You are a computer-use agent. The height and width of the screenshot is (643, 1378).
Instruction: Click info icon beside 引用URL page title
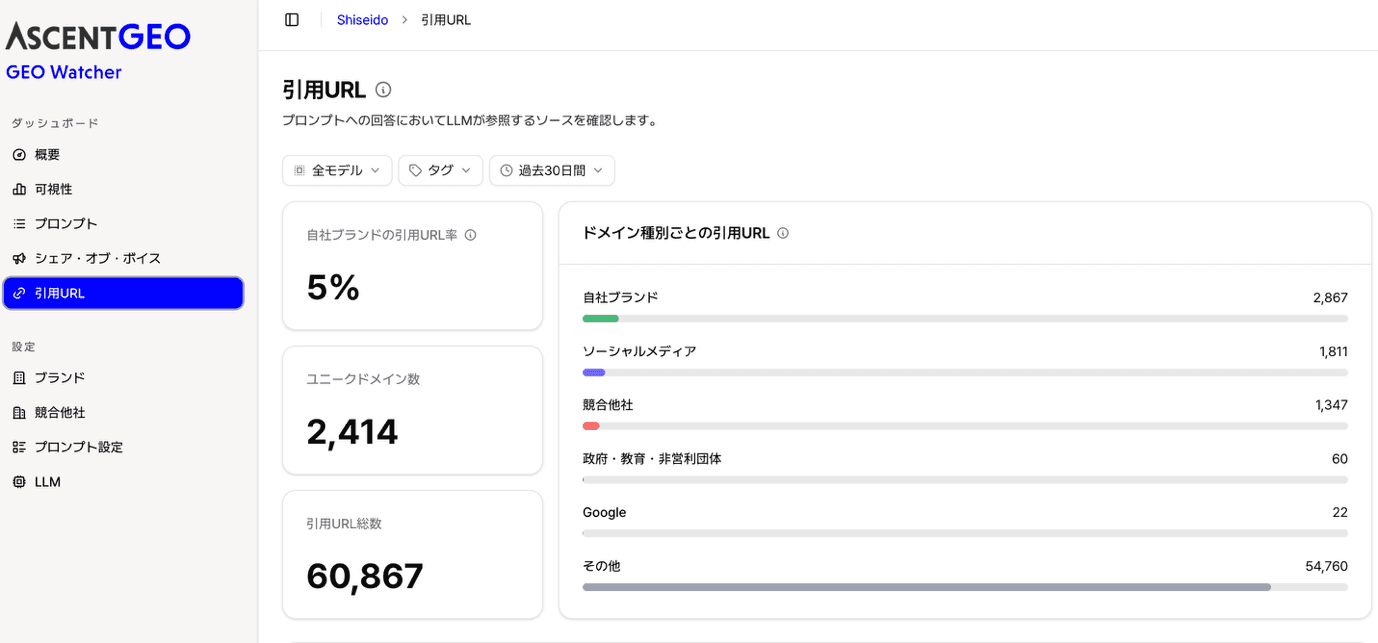[x=383, y=90]
